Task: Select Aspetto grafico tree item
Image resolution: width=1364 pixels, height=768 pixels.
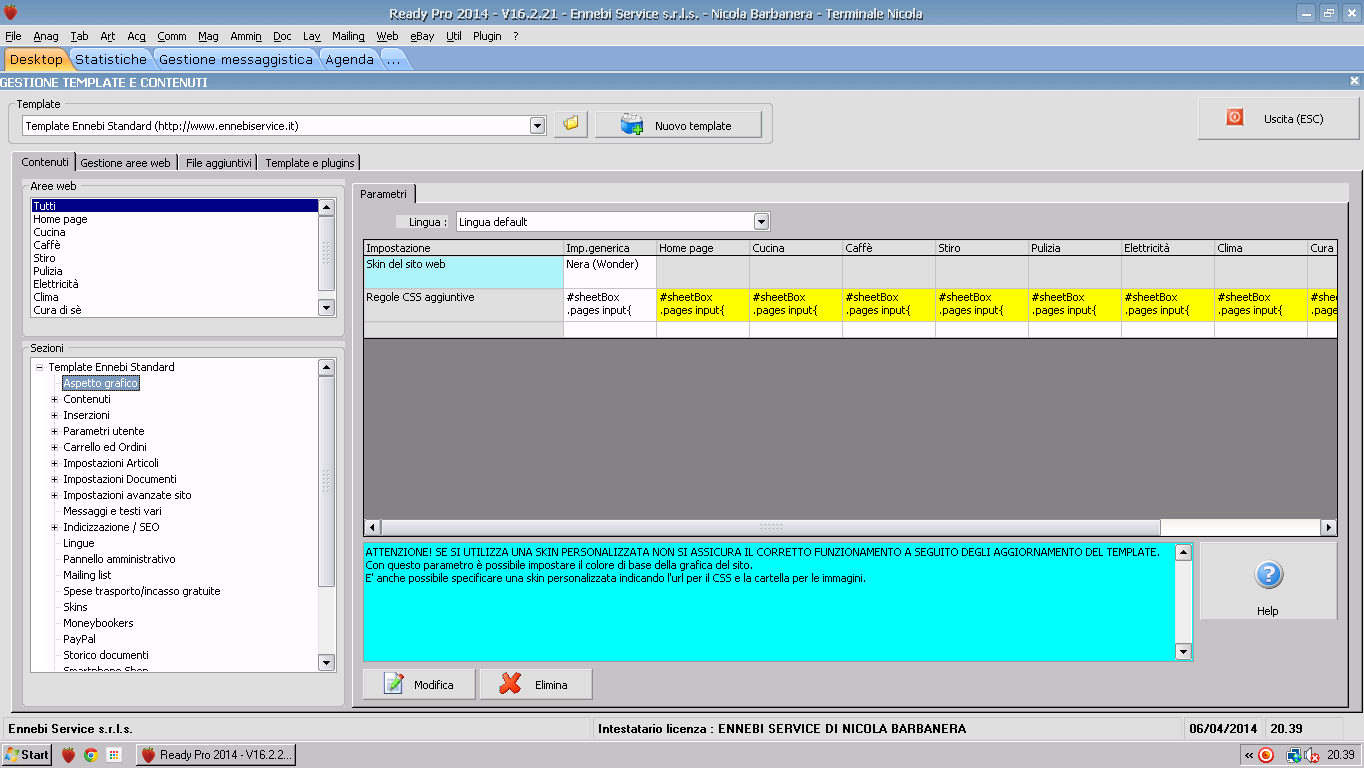Action: click(x=101, y=383)
